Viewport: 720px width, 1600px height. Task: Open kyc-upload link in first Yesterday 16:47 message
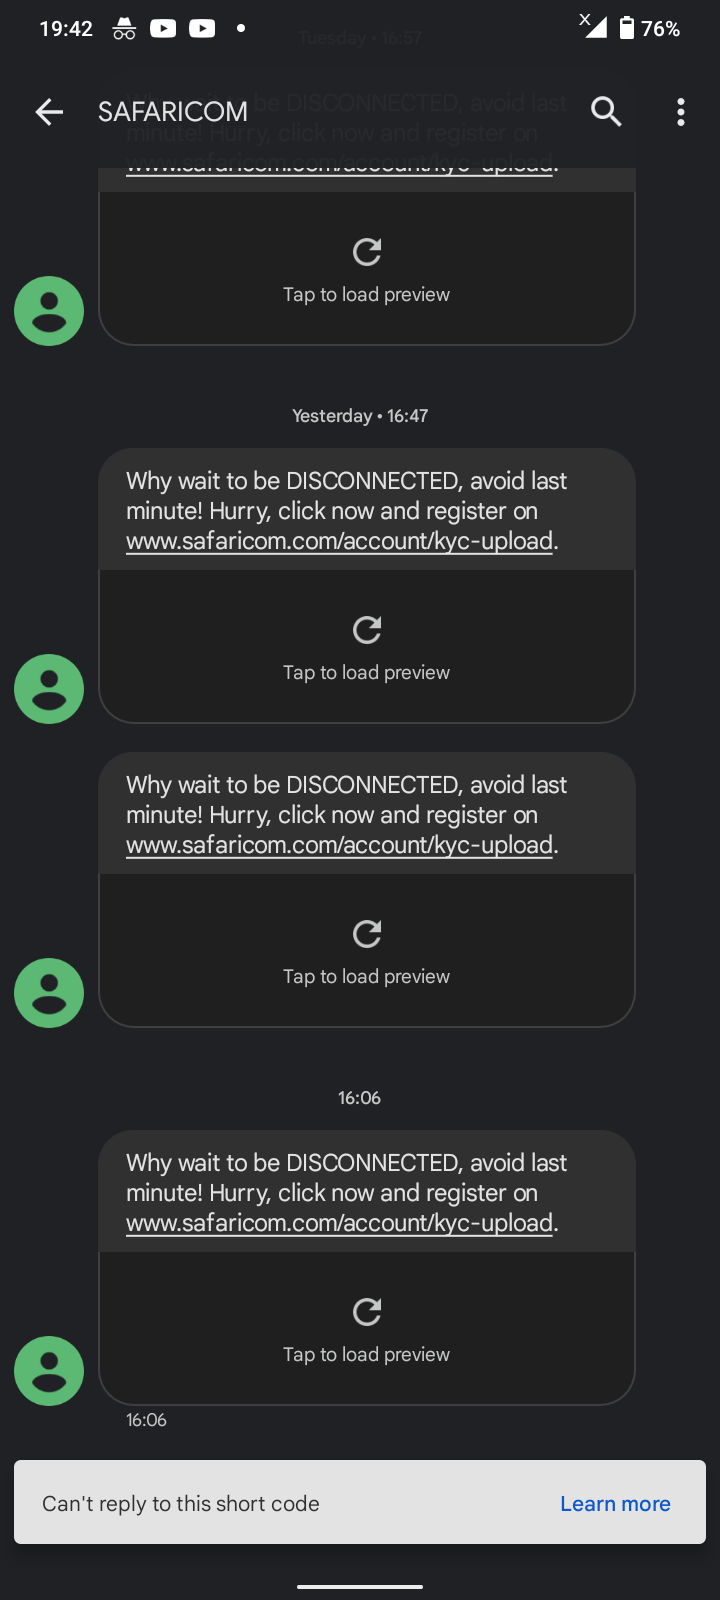[x=339, y=541]
